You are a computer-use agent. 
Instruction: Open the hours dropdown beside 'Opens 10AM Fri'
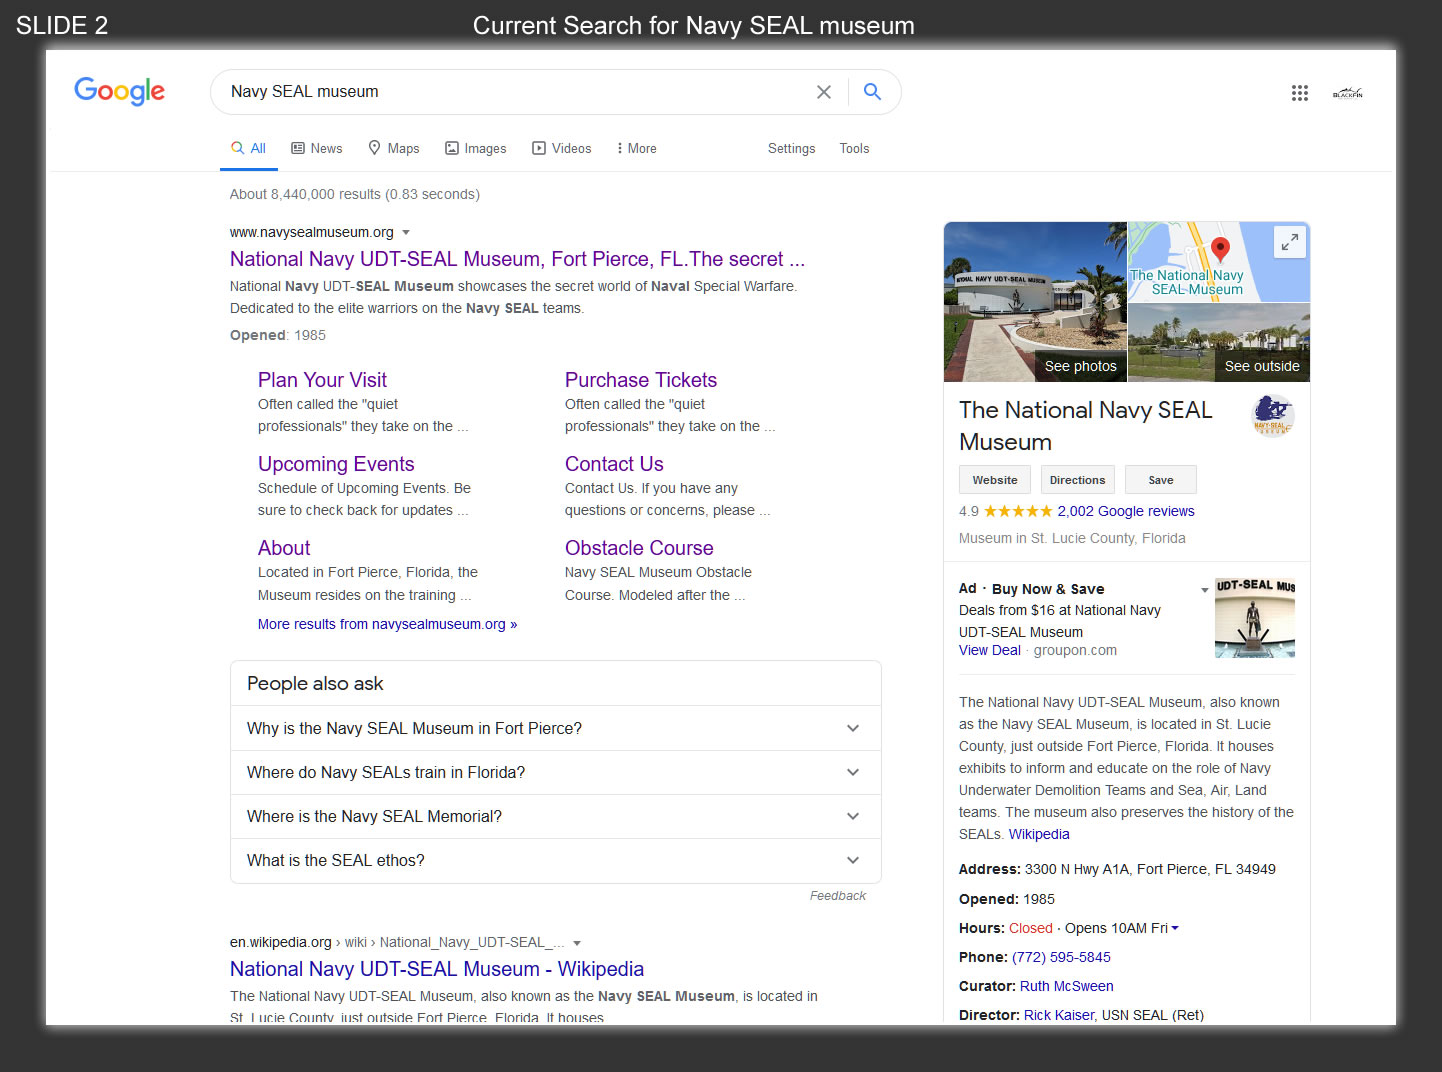click(x=1175, y=928)
